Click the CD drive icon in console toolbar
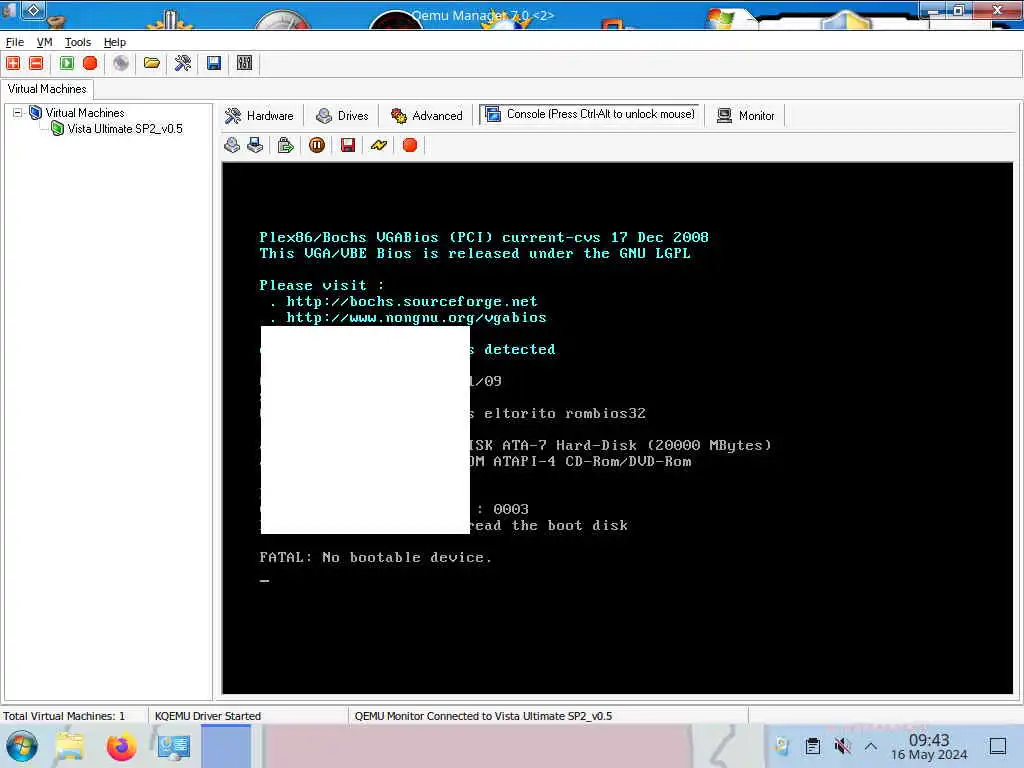The height and width of the screenshot is (768, 1024). tap(232, 145)
